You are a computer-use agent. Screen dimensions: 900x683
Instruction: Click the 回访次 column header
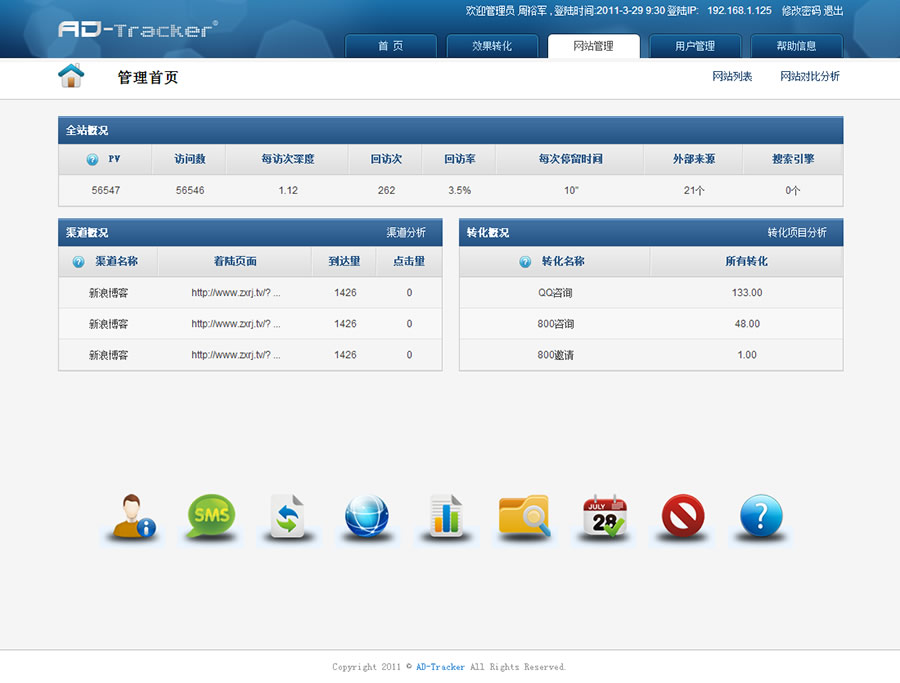point(386,159)
